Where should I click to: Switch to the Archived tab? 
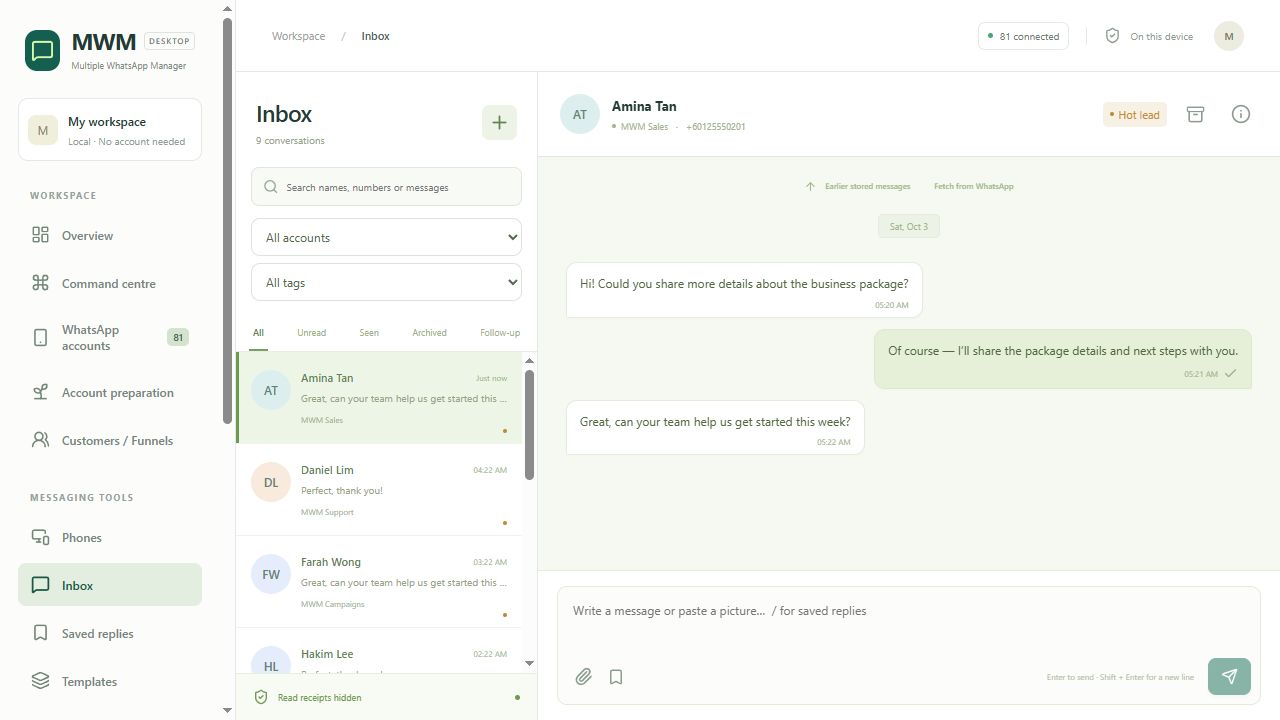[429, 333]
